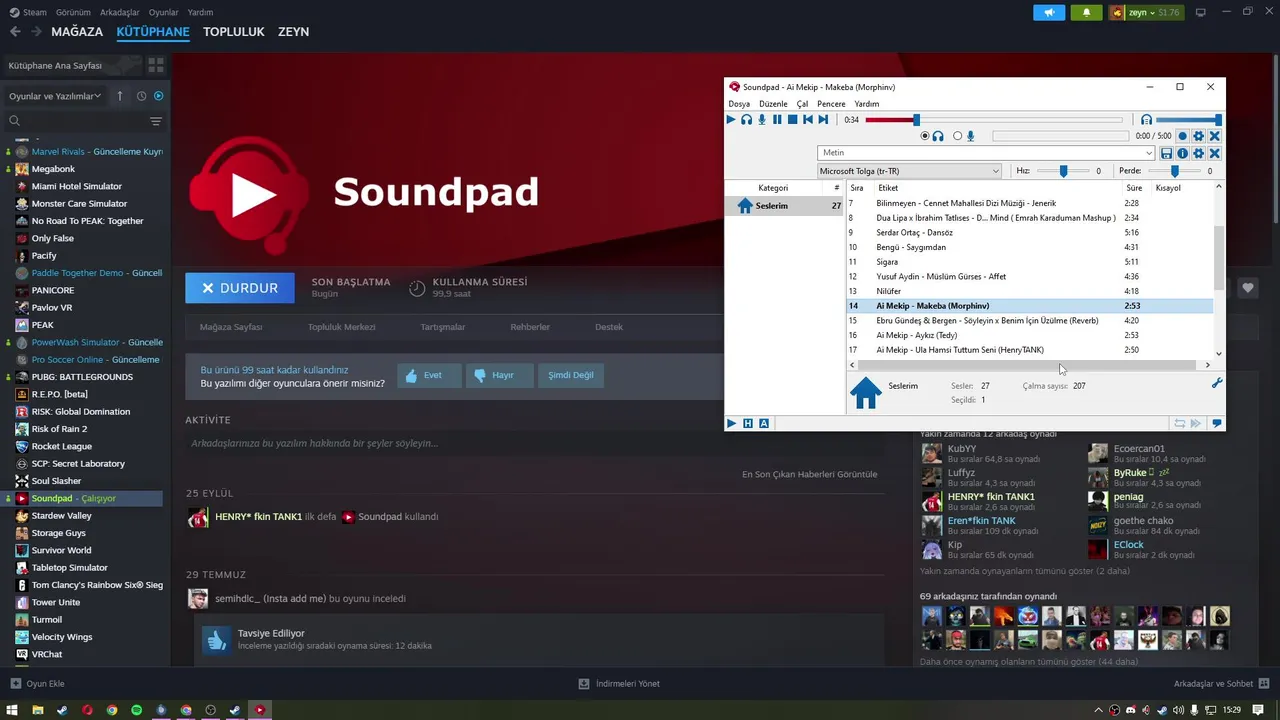The image size is (1280, 720).
Task: Recommend Soundpad with Evet thumbs up
Action: [x=429, y=375]
